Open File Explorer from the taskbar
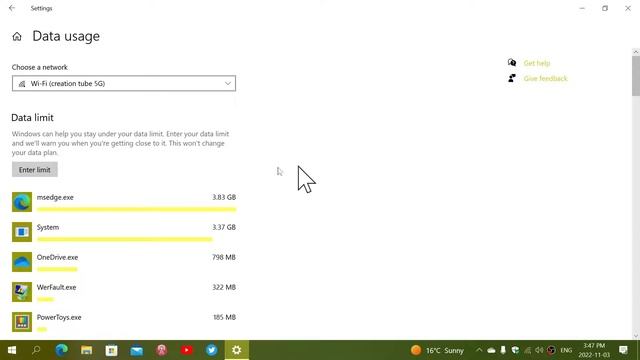This screenshot has width=640, height=360. pos(87,350)
